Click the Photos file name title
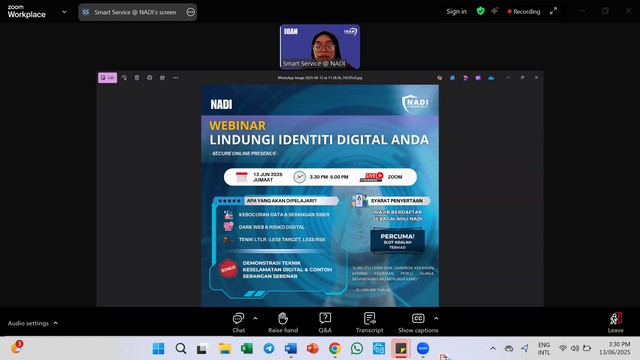640x360 pixels. pos(320,78)
